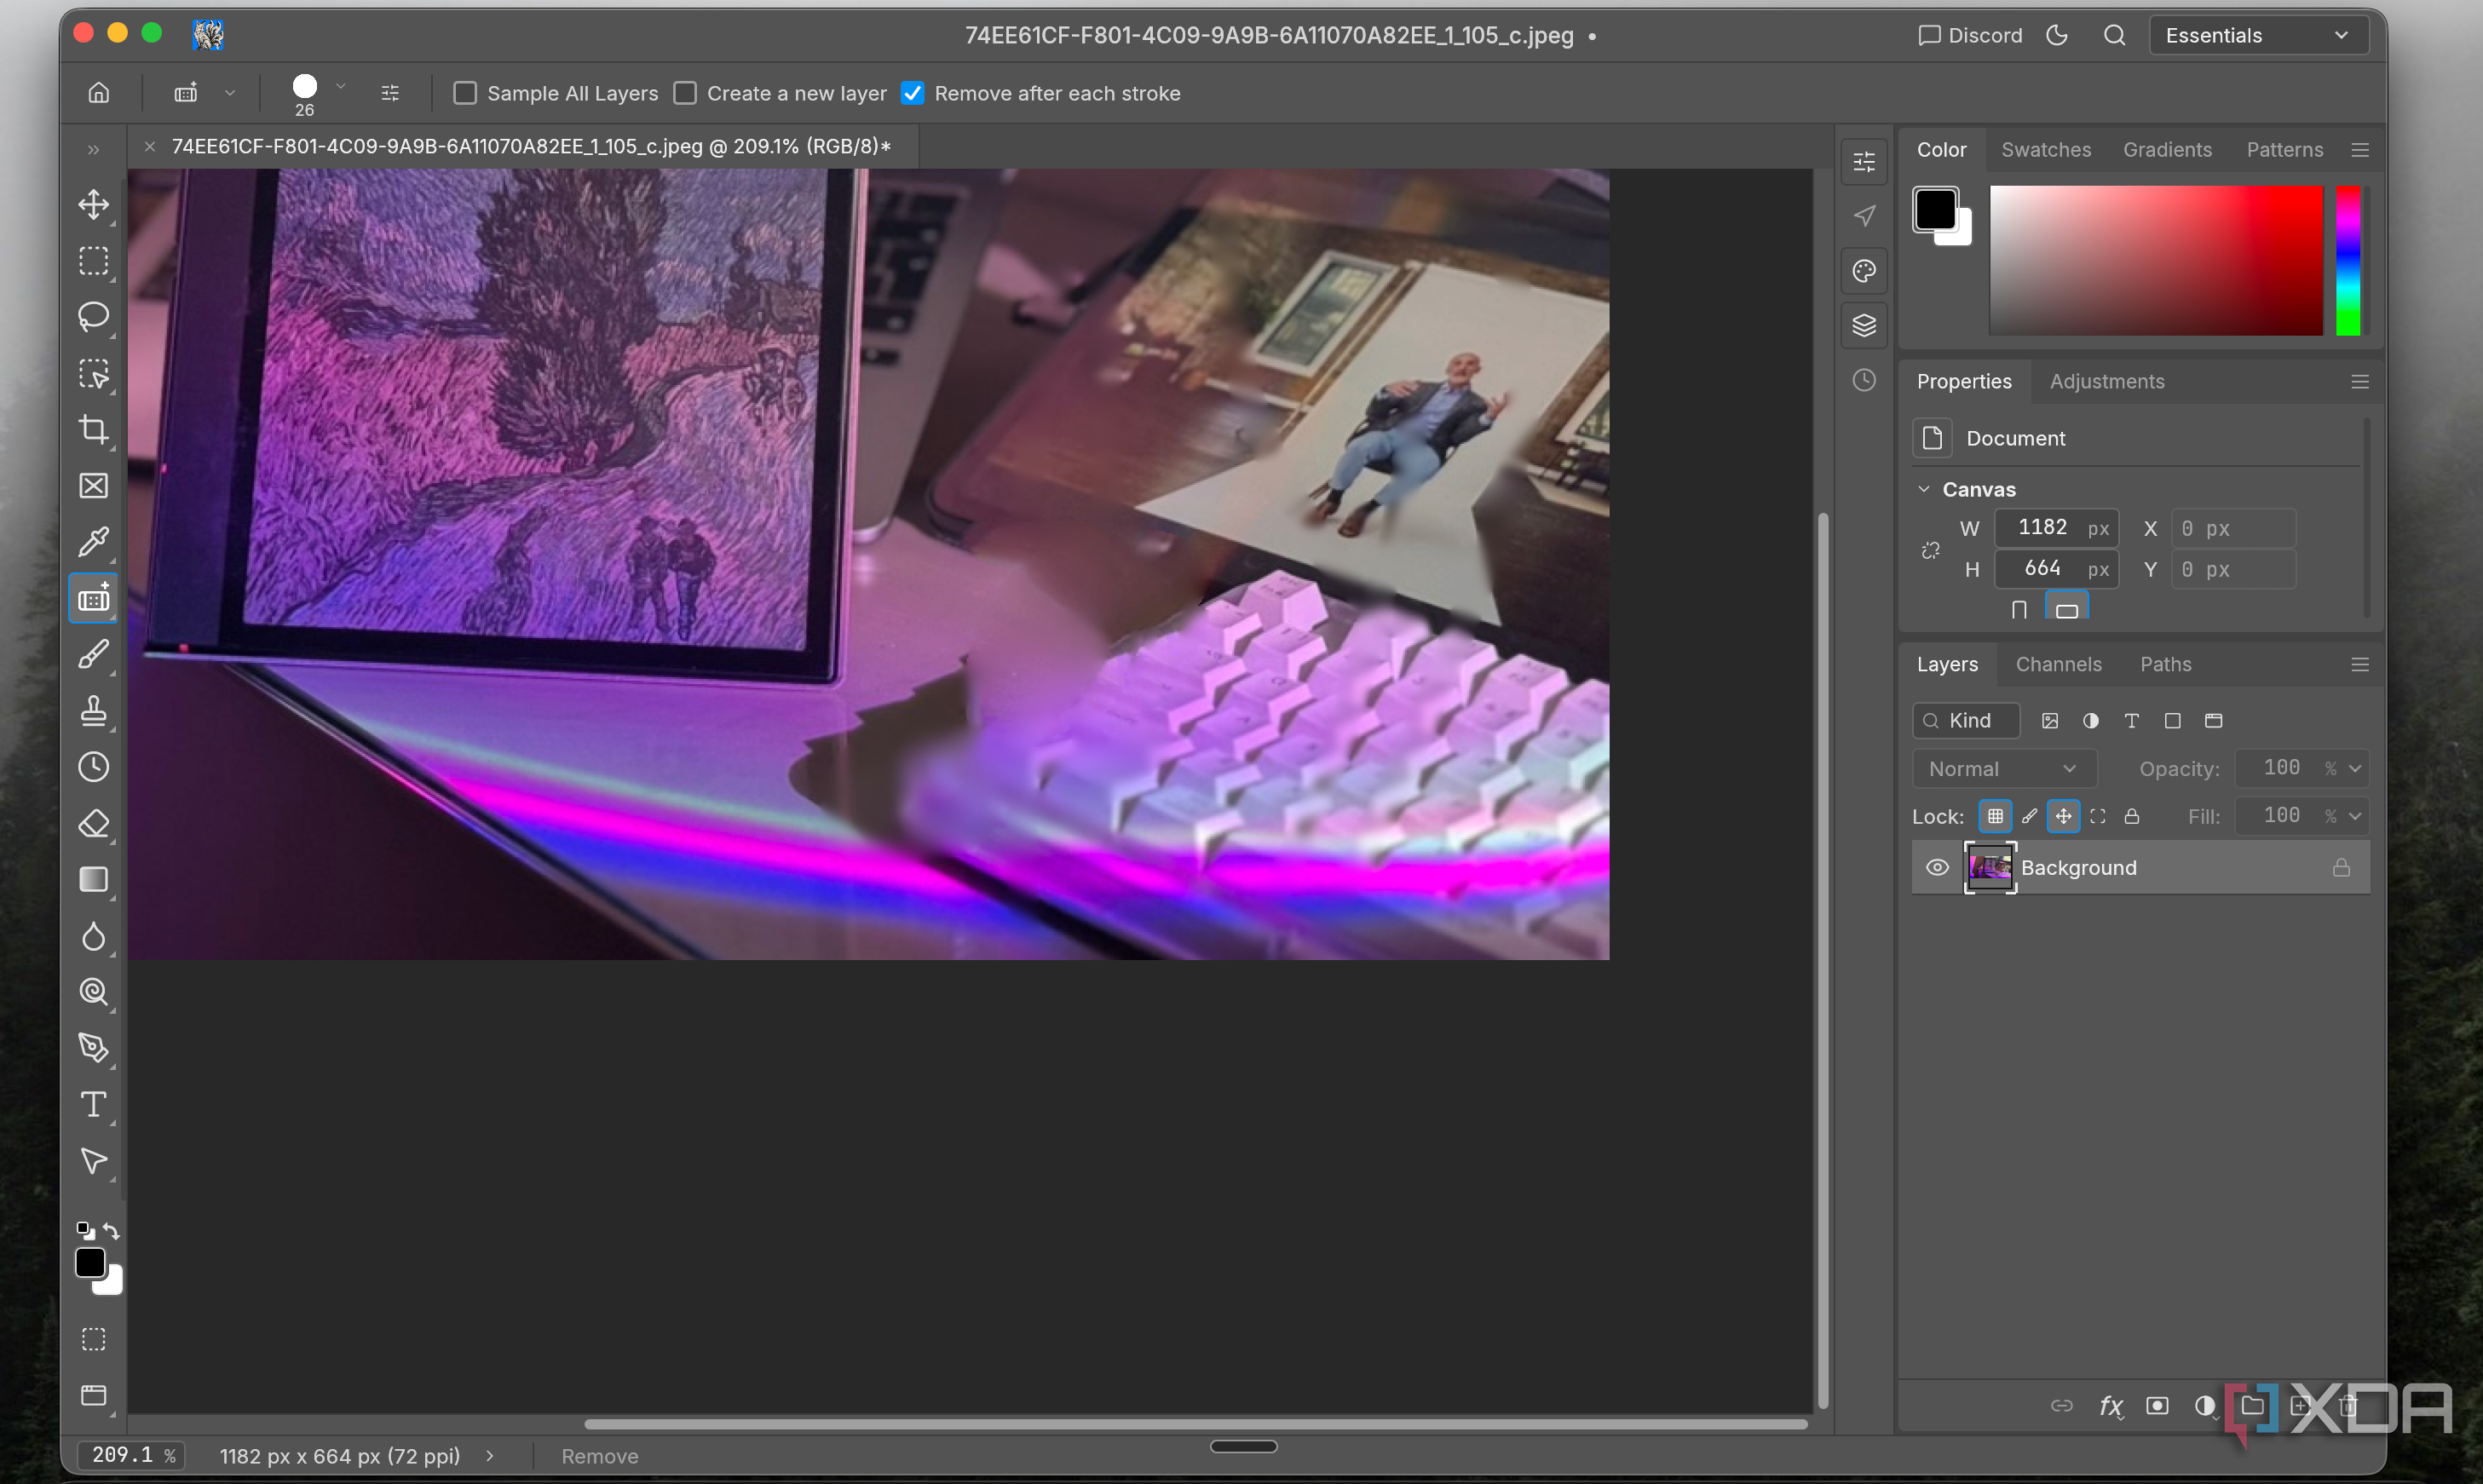The height and width of the screenshot is (1484, 2483).
Task: Switch to the Adjustments tab
Action: coord(2106,382)
